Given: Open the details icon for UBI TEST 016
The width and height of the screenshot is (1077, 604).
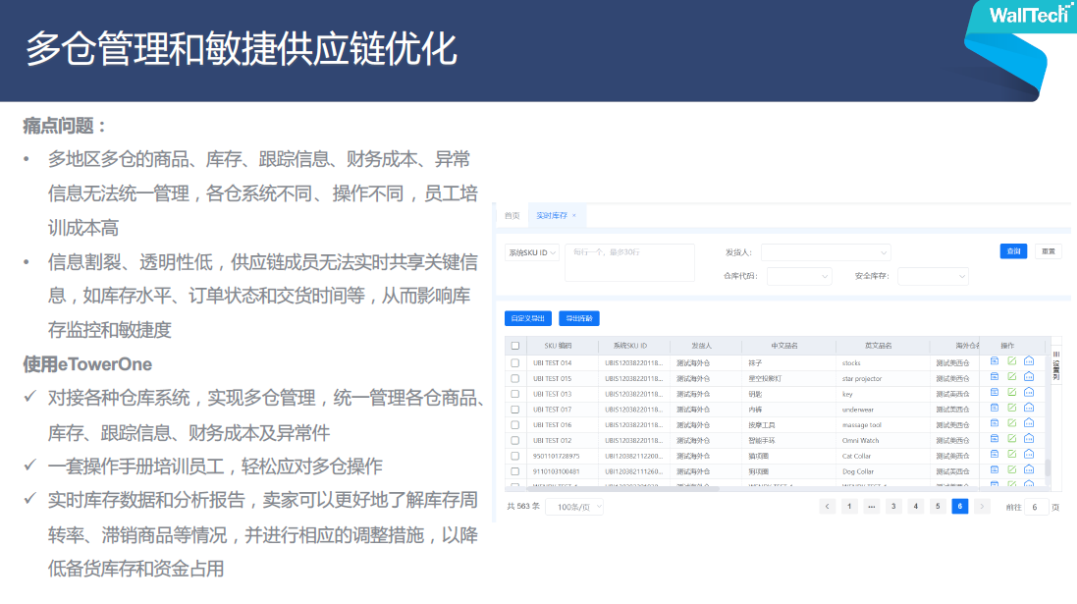Looking at the screenshot, I should coord(994,424).
